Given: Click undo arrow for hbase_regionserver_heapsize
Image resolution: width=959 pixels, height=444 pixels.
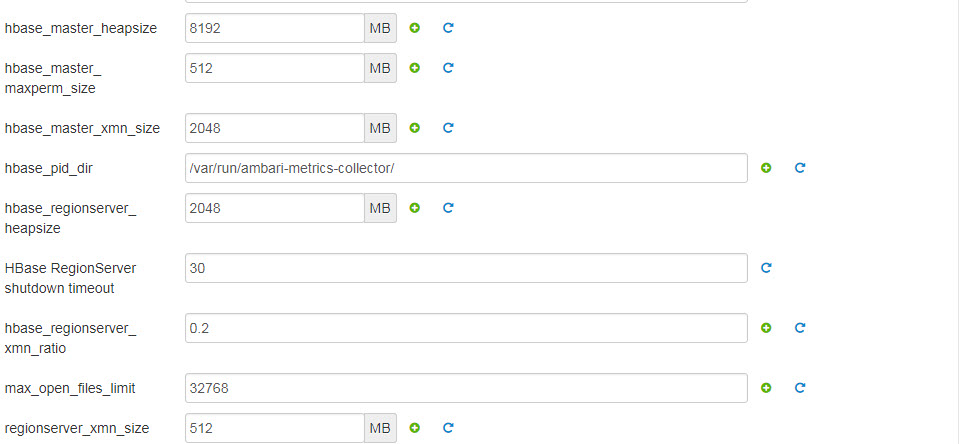Looking at the screenshot, I should [448, 208].
